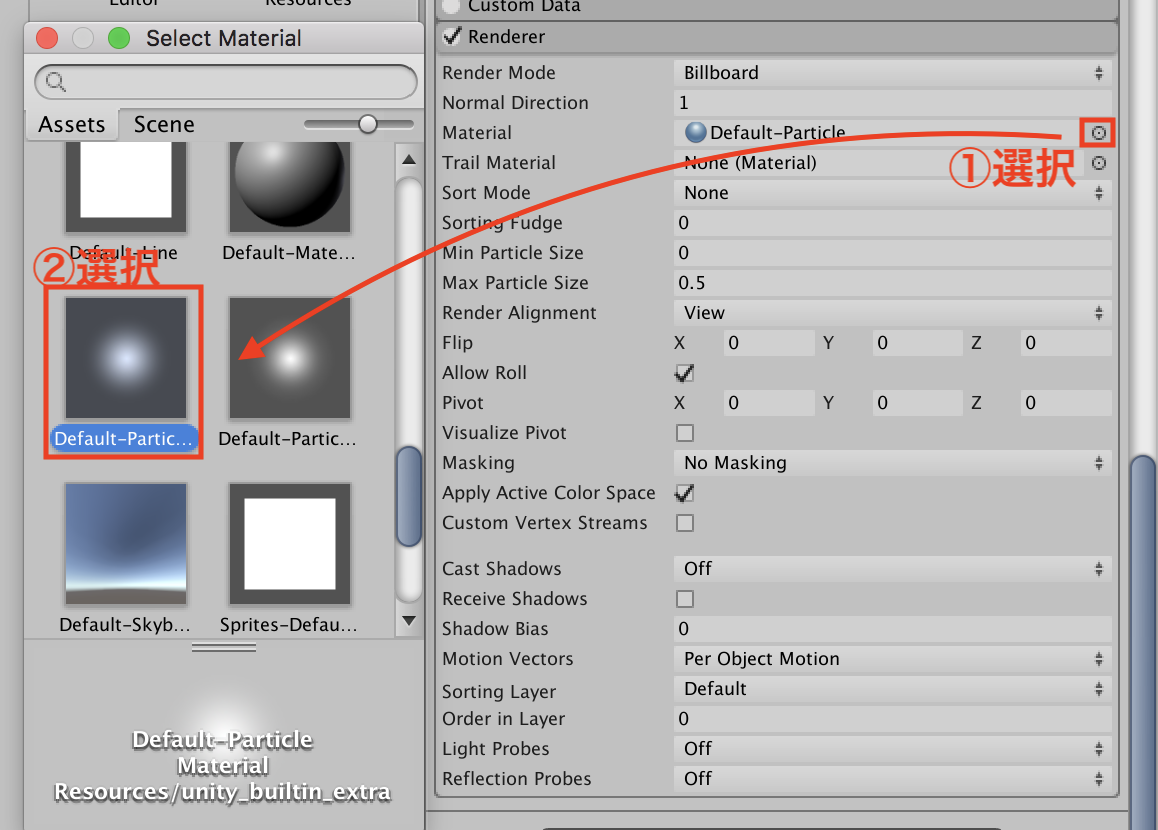The width and height of the screenshot is (1158, 830).
Task: Select the Default-Skybox material thumbnail
Action: tap(125, 544)
